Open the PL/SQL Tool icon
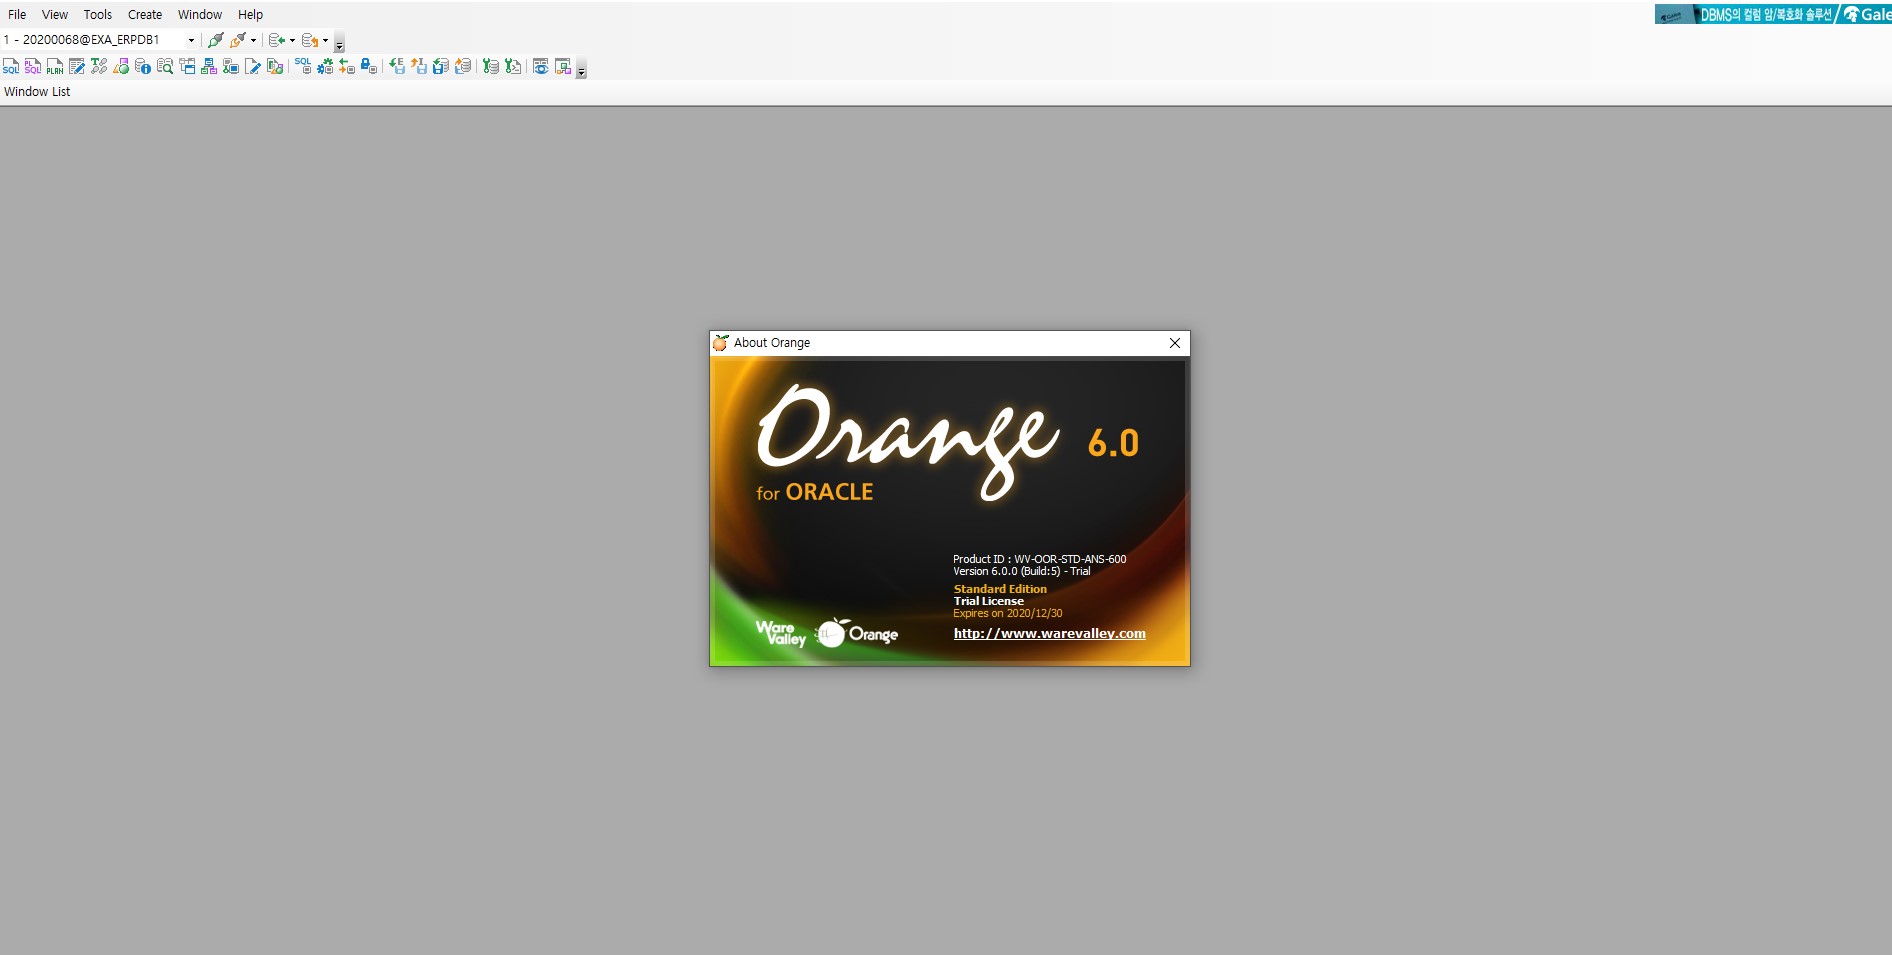 tap(33, 67)
